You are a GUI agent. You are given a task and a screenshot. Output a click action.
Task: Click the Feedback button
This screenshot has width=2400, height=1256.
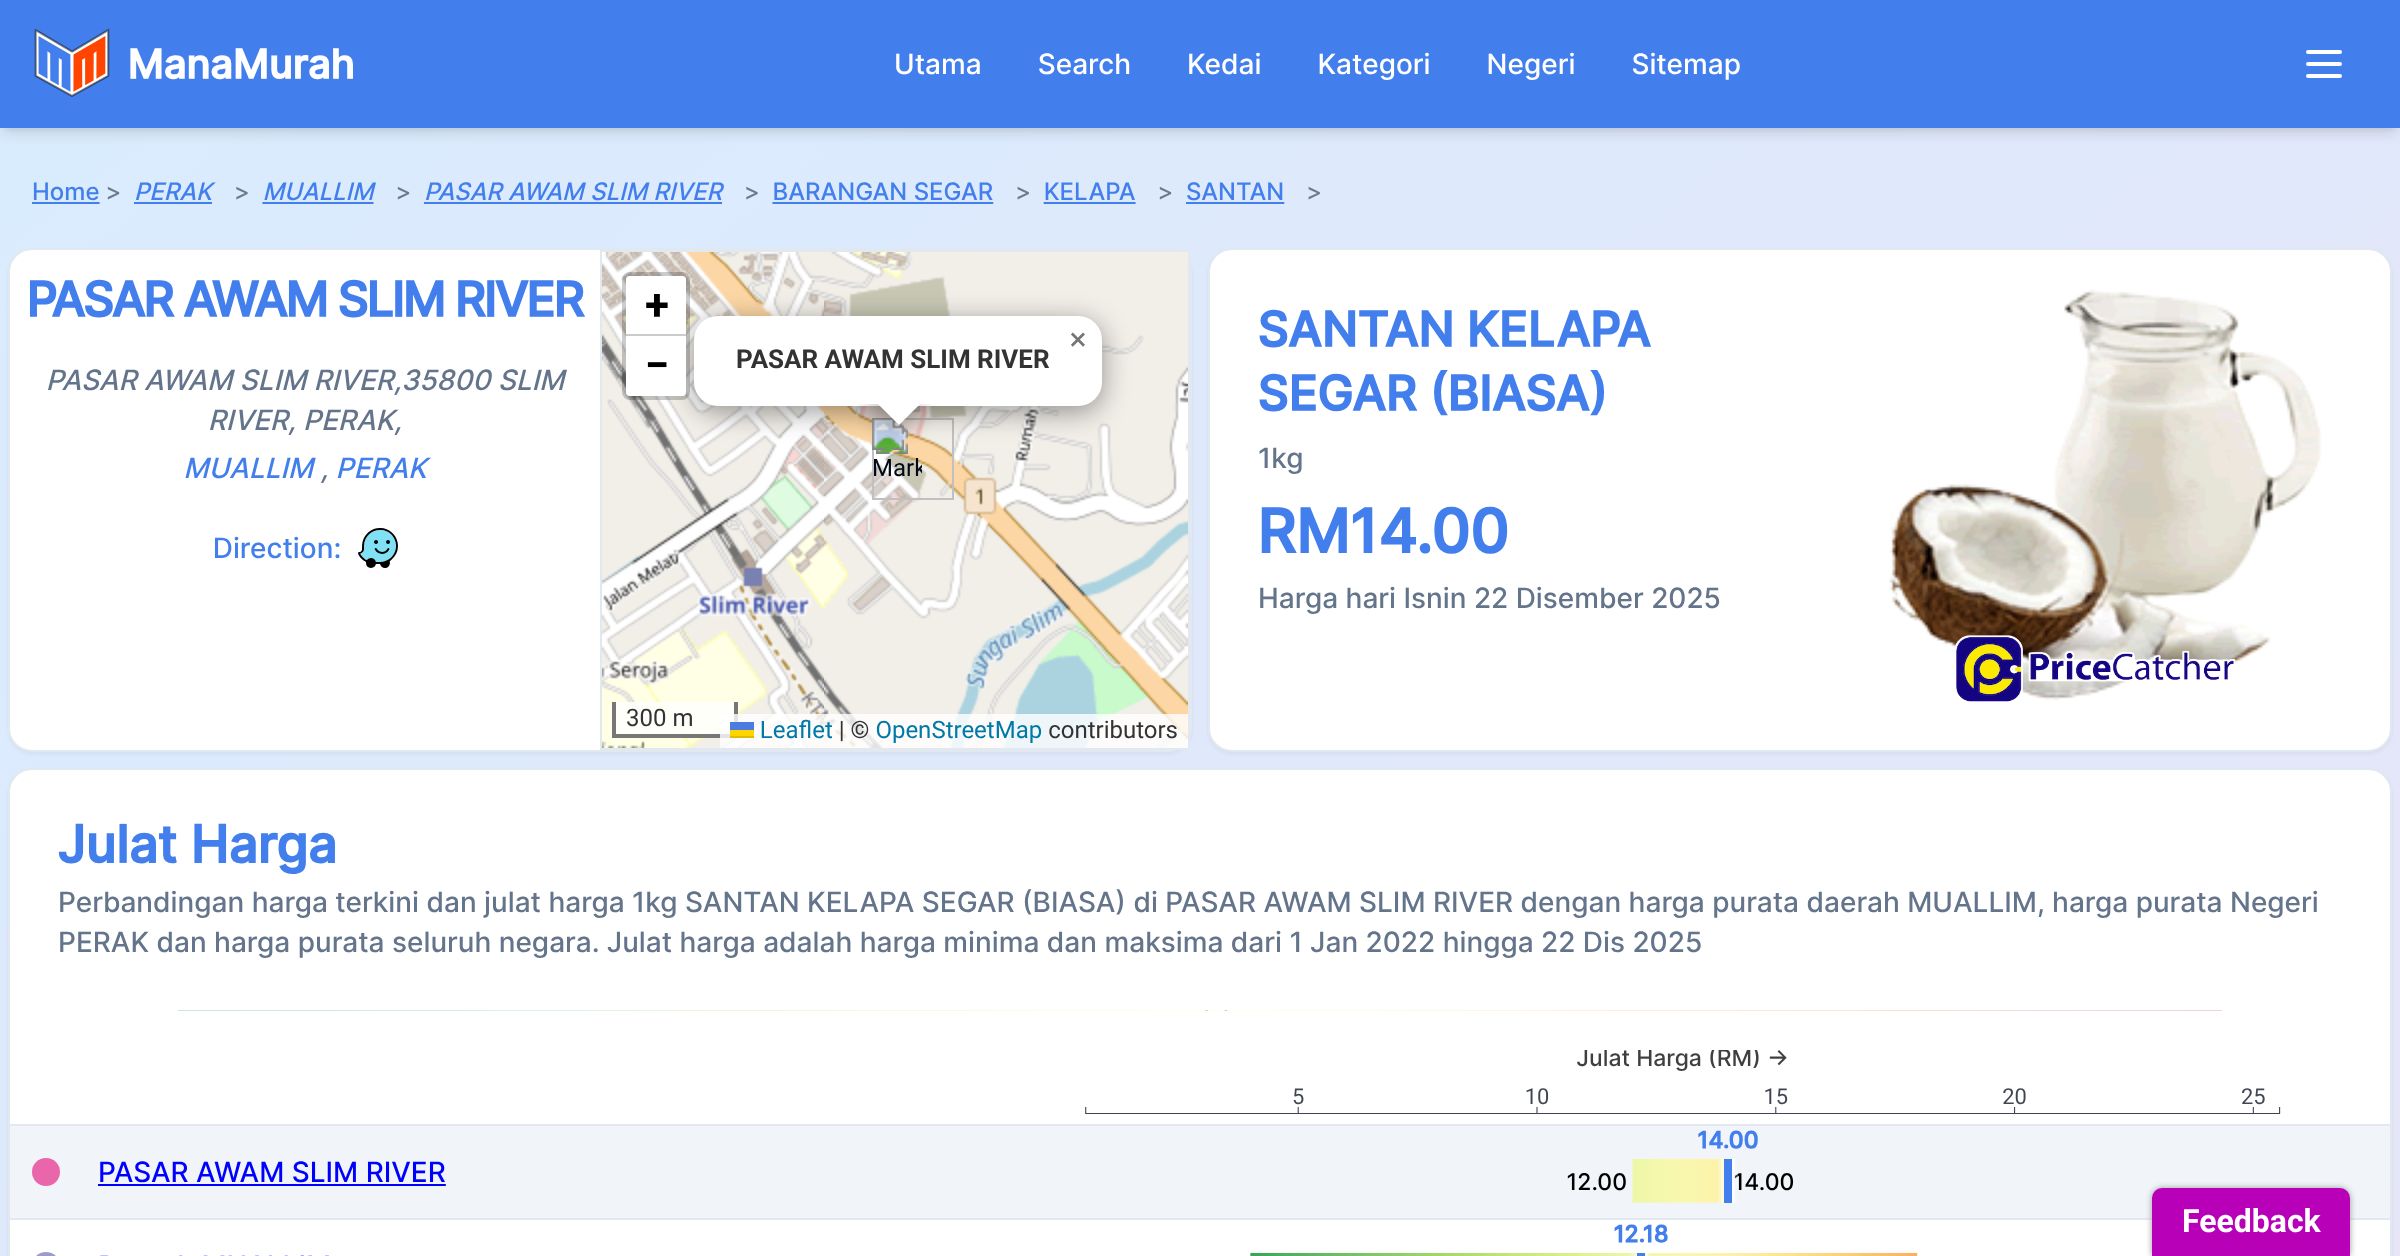(2250, 1221)
